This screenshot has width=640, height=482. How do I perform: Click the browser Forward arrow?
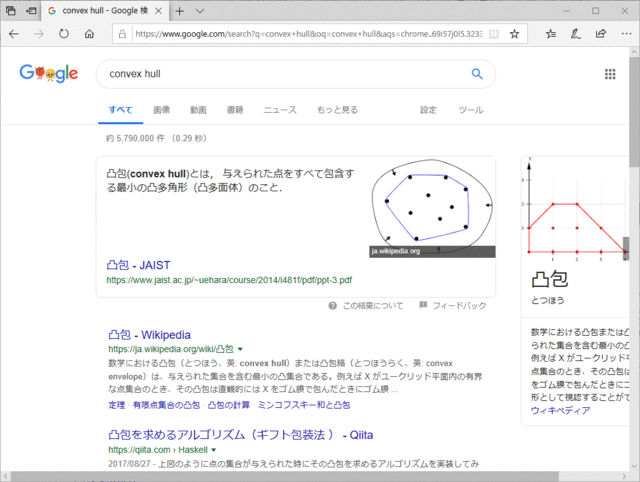[39, 34]
